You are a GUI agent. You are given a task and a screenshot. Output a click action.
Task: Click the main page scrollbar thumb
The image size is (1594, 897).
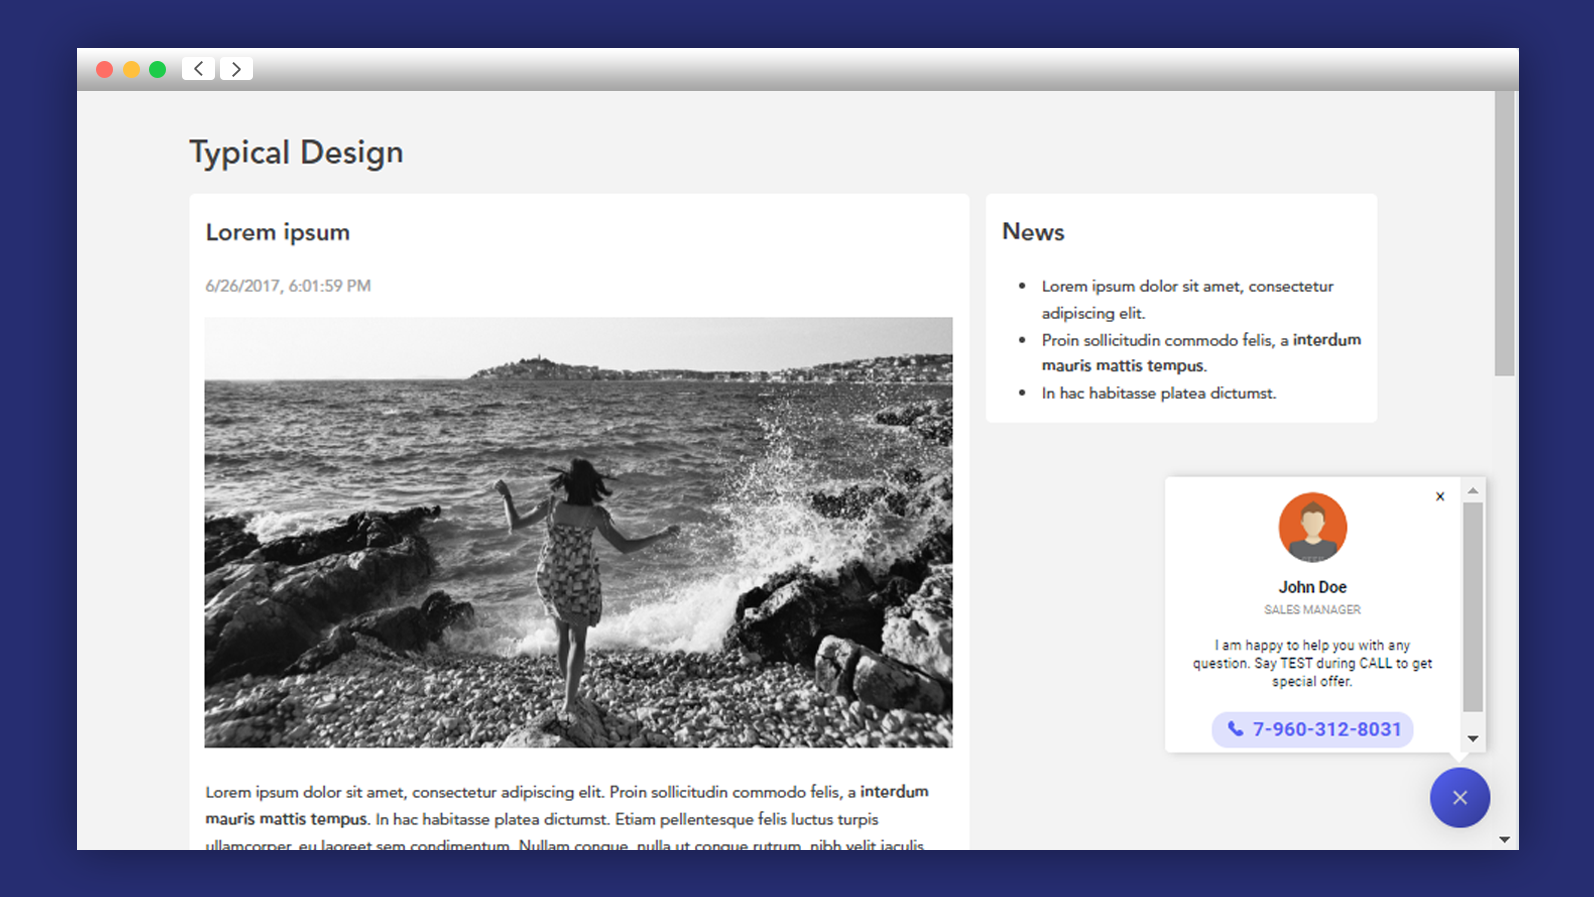pyautogui.click(x=1504, y=233)
